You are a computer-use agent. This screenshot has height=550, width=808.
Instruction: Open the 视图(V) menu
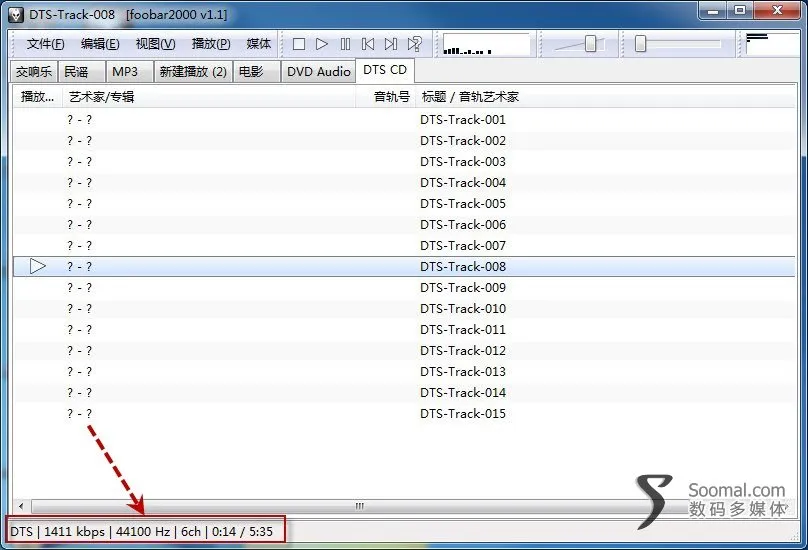point(155,44)
